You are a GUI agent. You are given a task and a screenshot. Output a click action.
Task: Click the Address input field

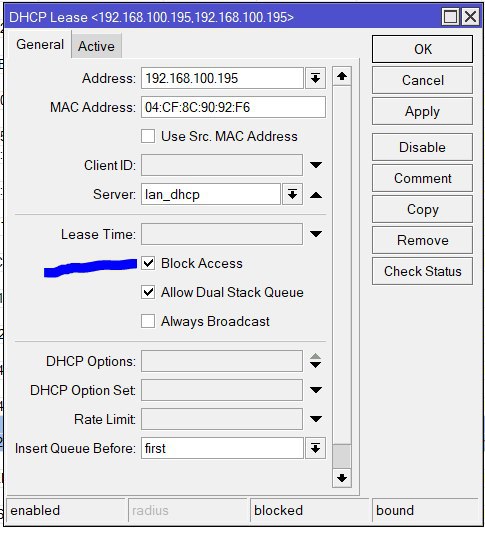(222, 78)
